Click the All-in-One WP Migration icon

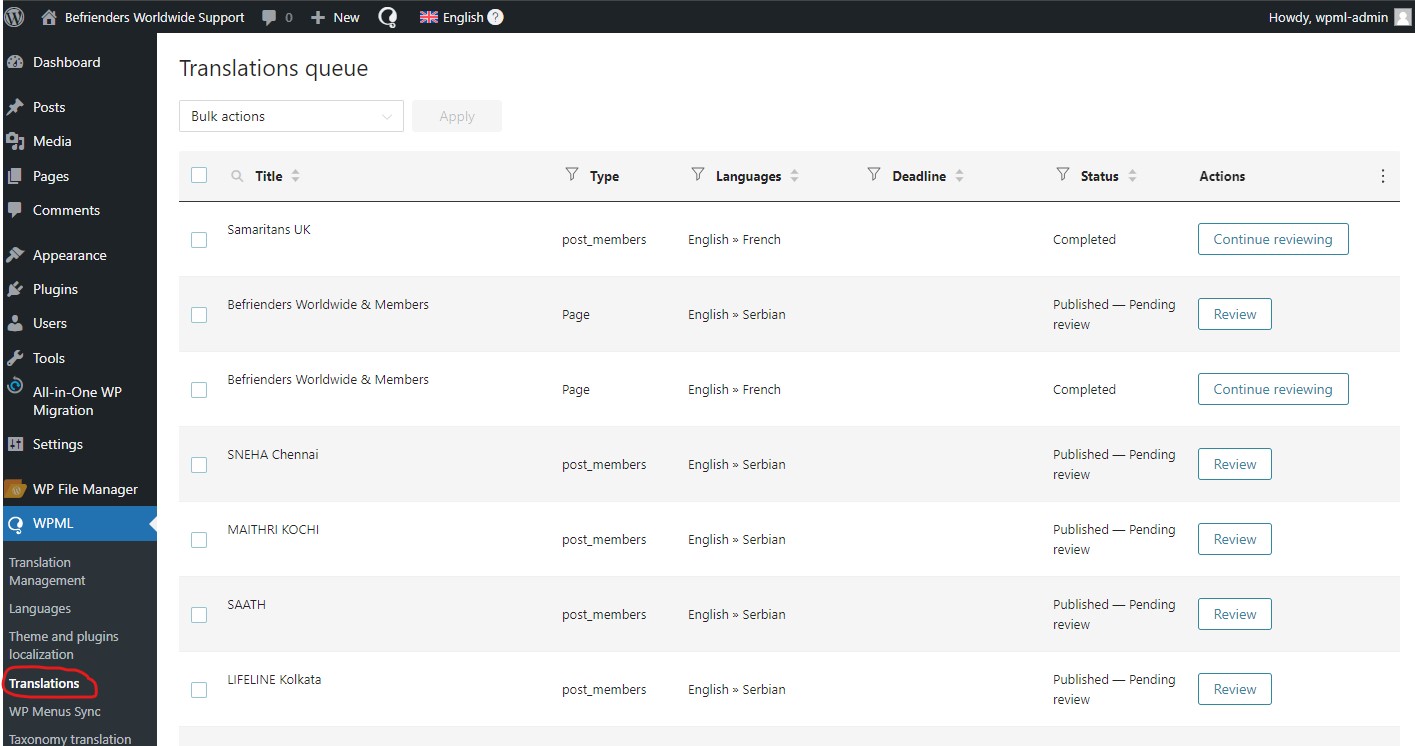pyautogui.click(x=15, y=386)
